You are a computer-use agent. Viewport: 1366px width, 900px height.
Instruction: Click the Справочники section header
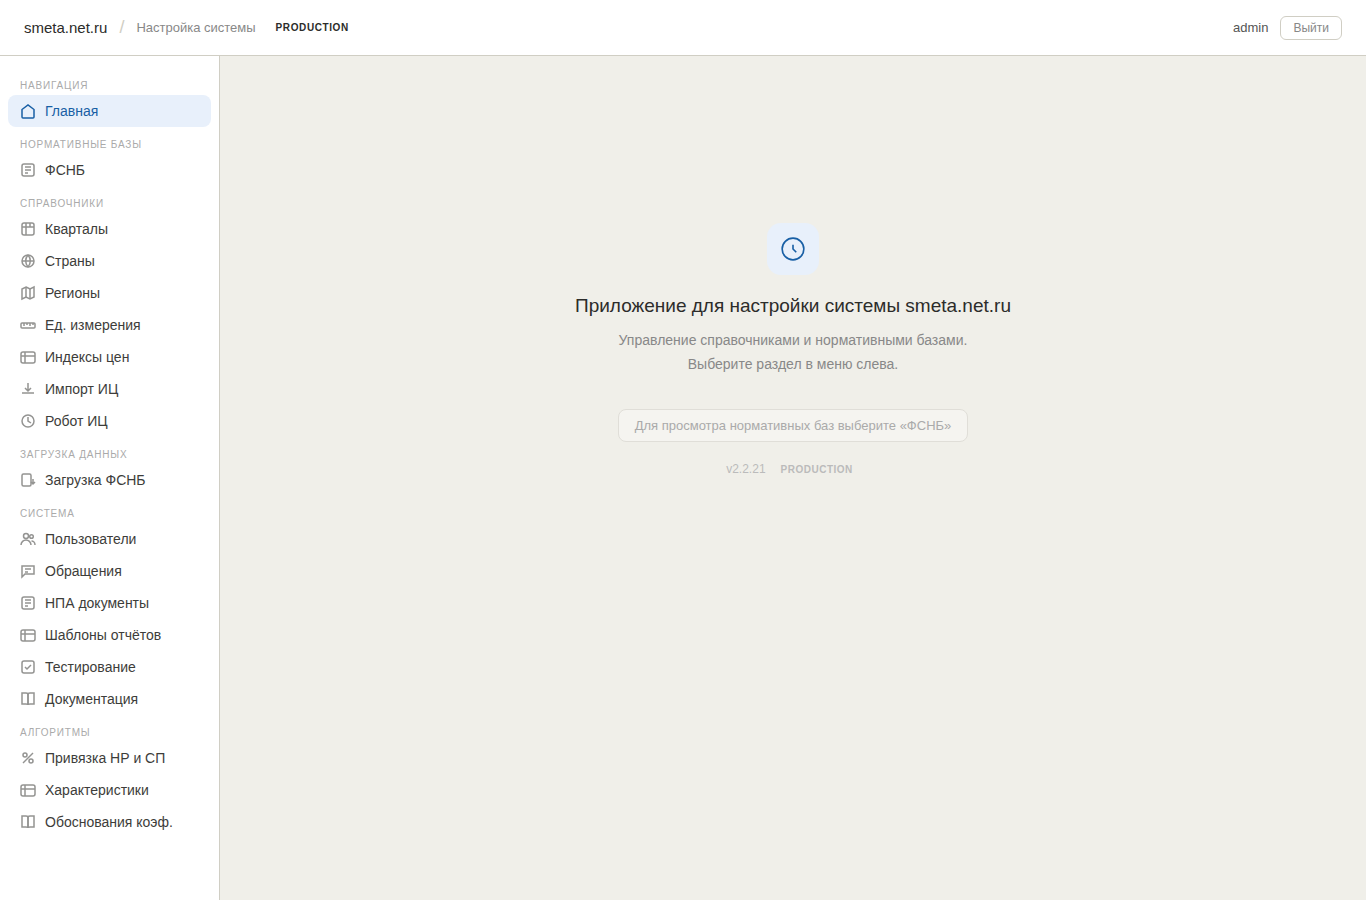pyautogui.click(x=62, y=203)
